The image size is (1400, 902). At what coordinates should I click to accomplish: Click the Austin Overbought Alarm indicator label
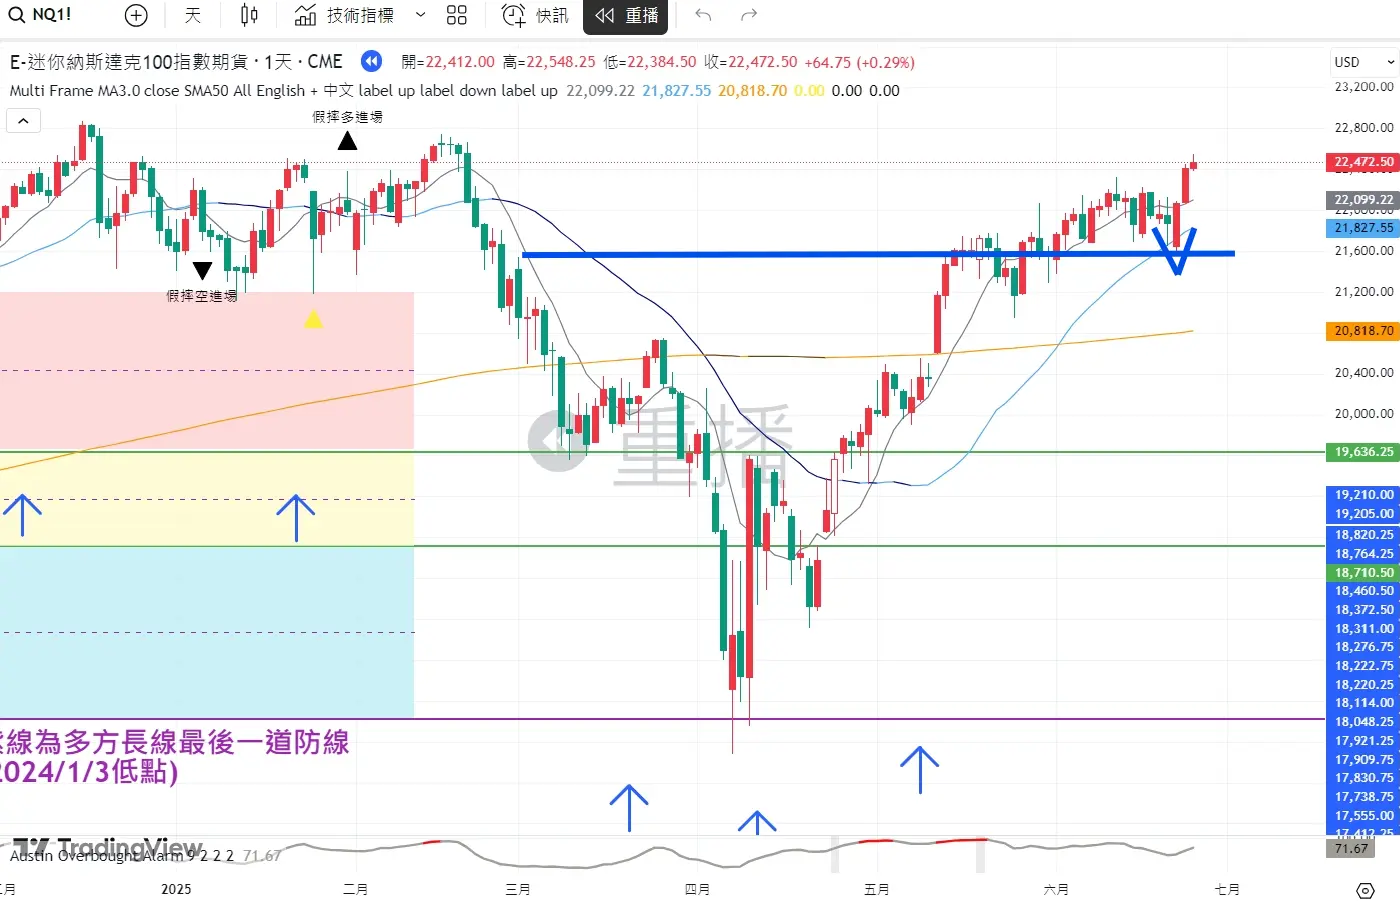click(120, 856)
